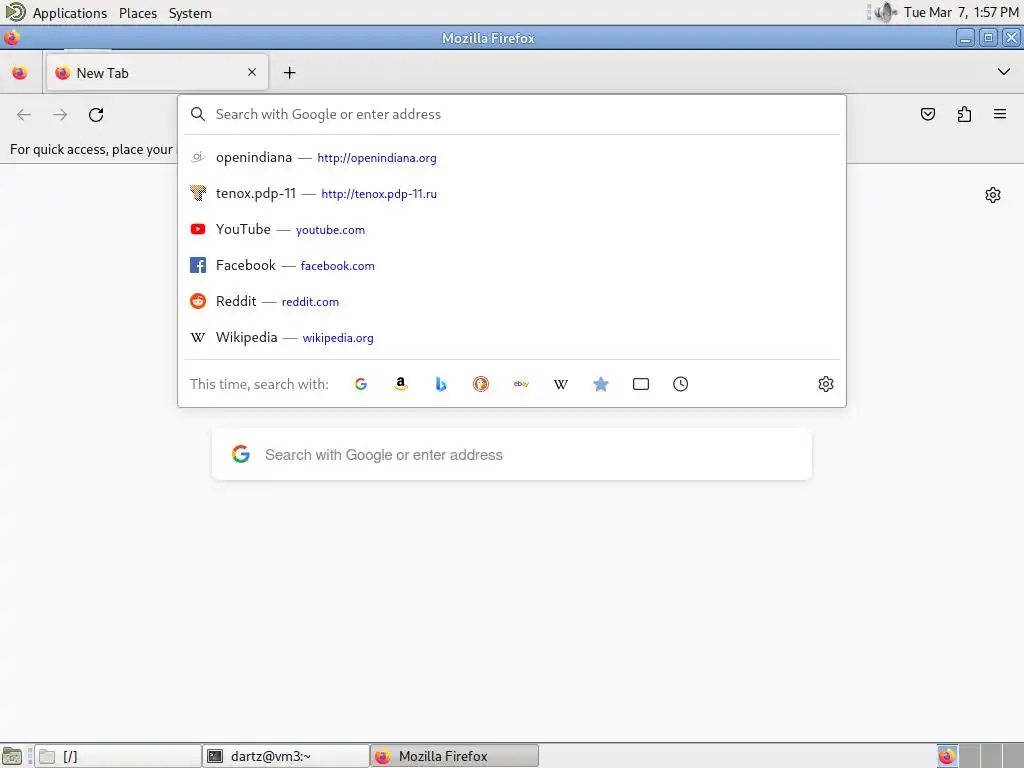Click the clock showing Tue Mar 7
The image size is (1024, 768).
tap(961, 12)
